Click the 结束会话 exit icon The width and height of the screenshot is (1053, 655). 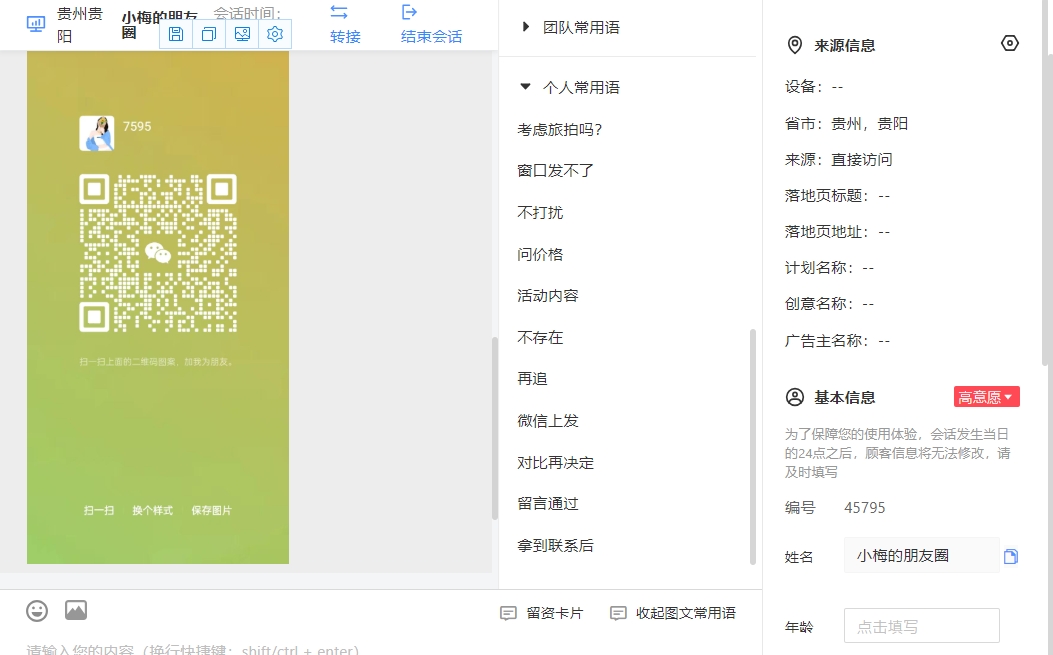[409, 12]
